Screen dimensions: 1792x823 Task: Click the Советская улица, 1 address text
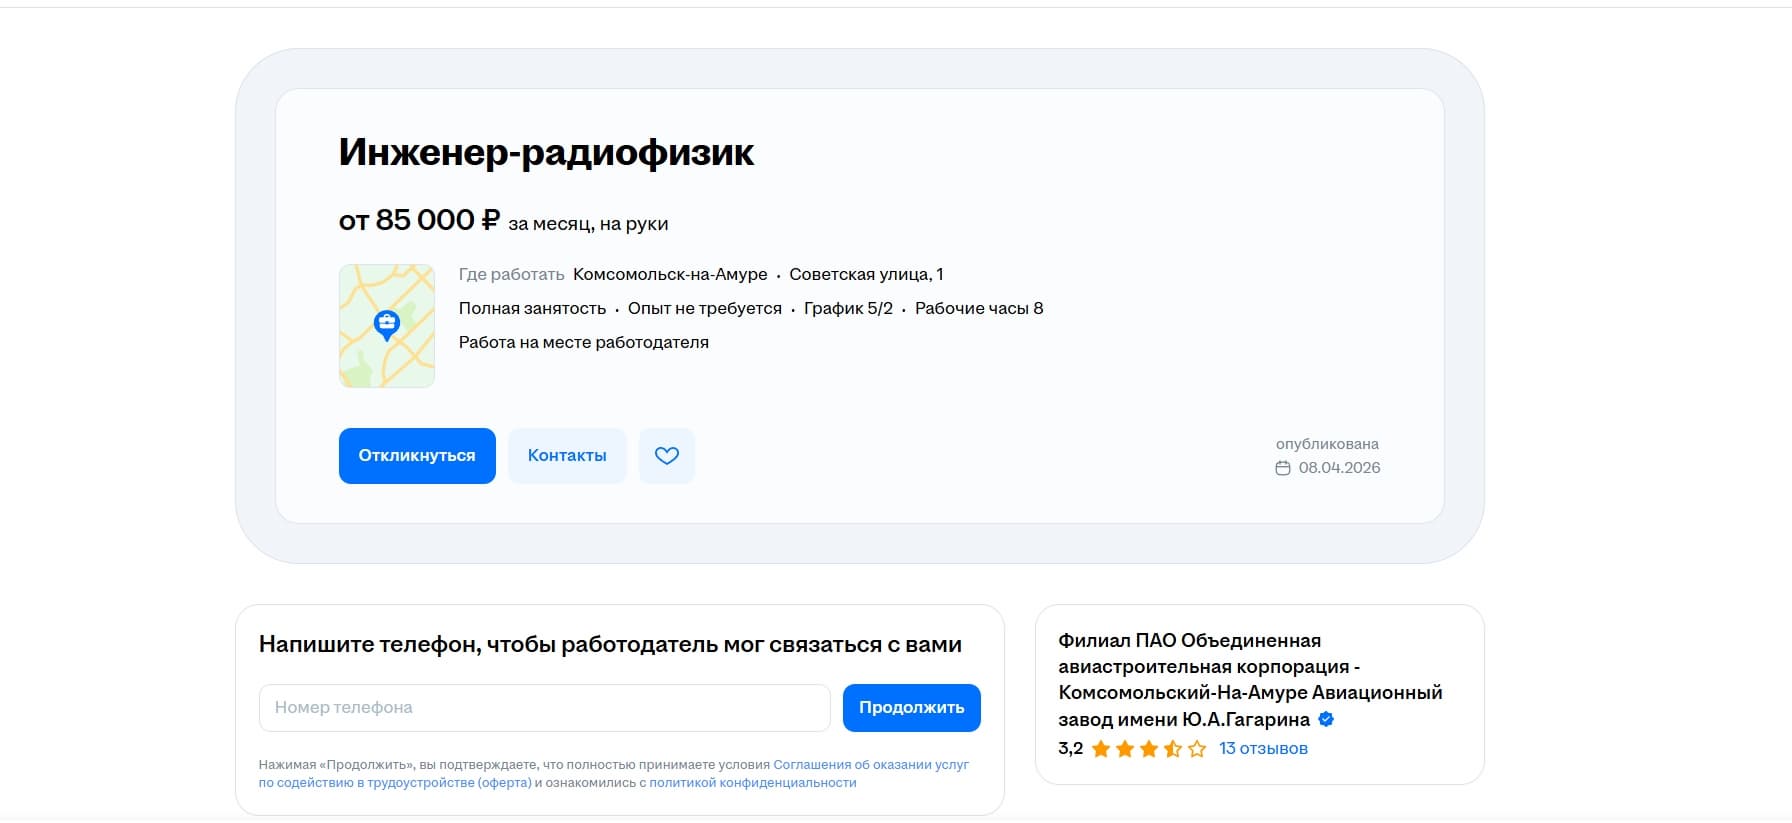tap(866, 274)
